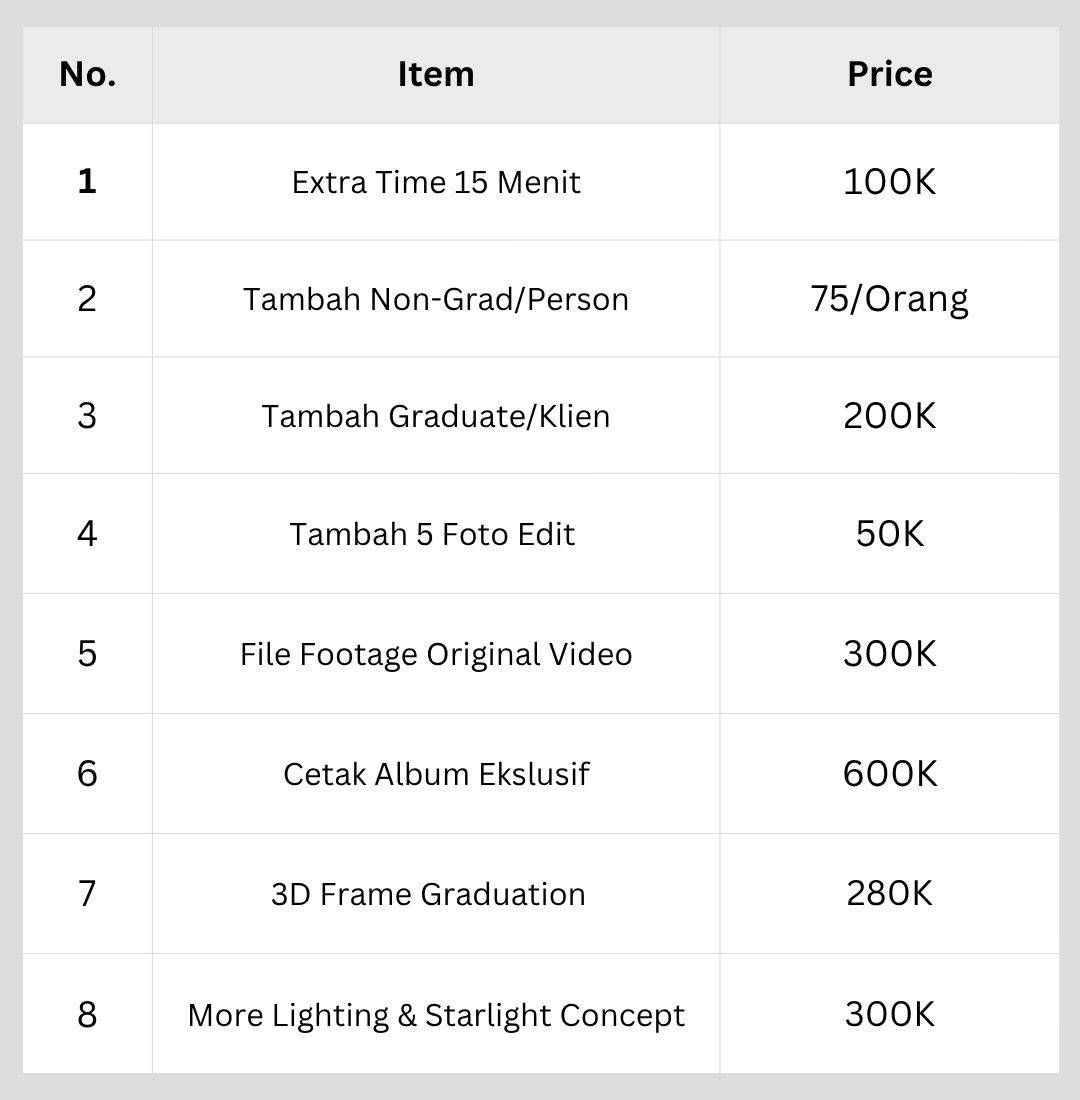Select the 'Extra Time 15 Menit' item

coord(436,182)
